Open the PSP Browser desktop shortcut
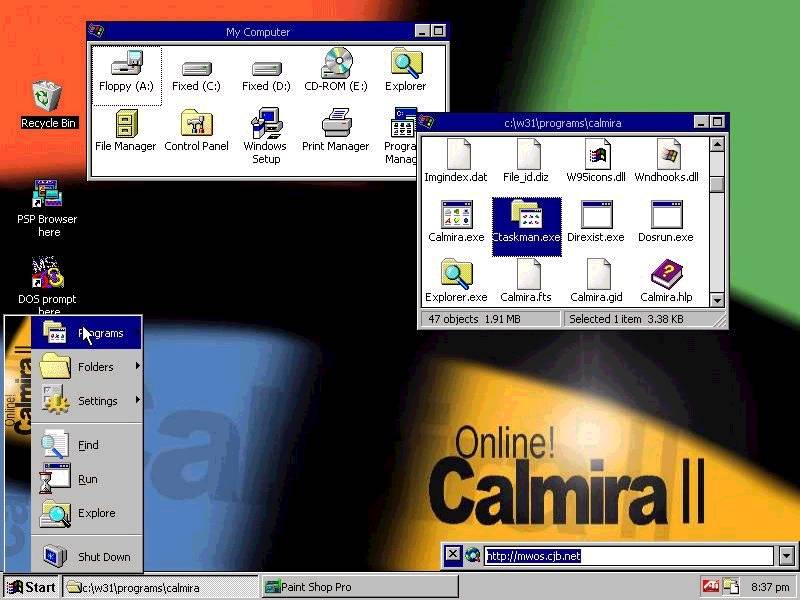This screenshot has width=800, height=600. (x=48, y=196)
